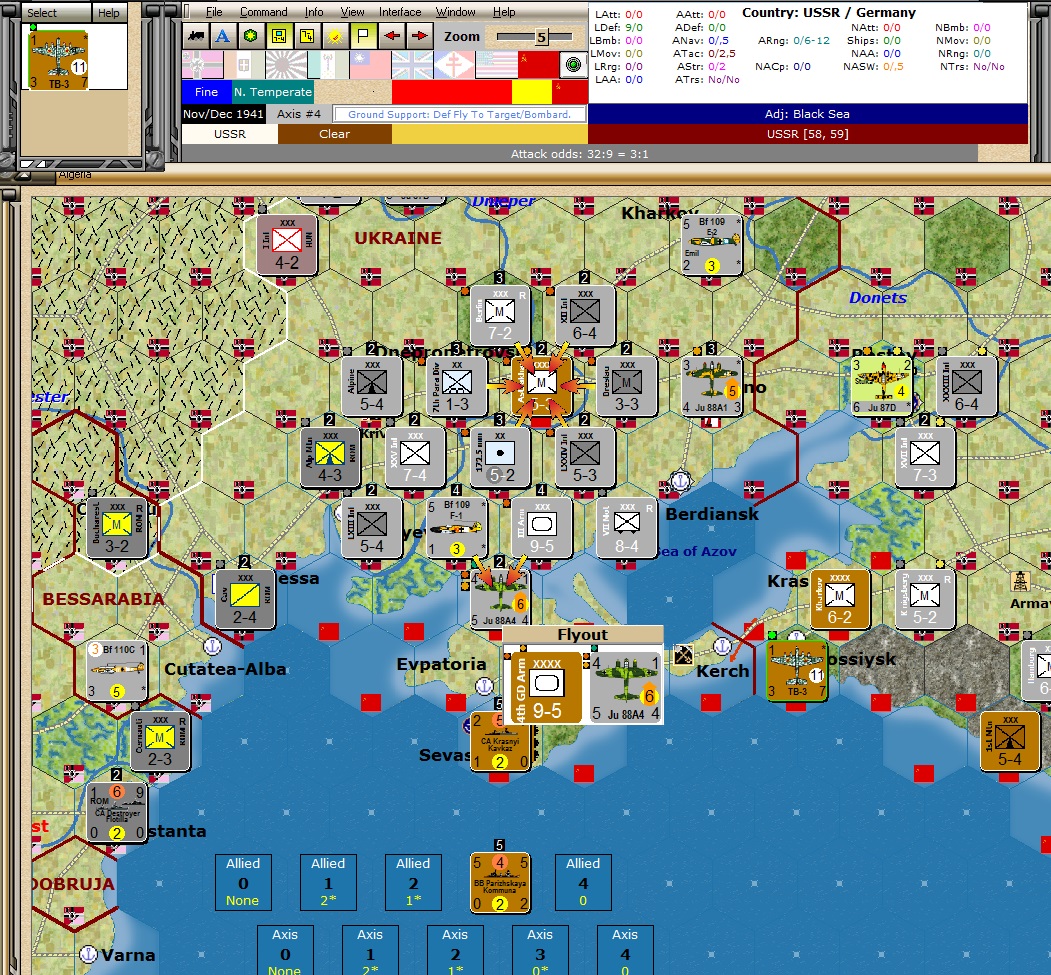Open the View menu
1051x975 pixels.
point(352,12)
